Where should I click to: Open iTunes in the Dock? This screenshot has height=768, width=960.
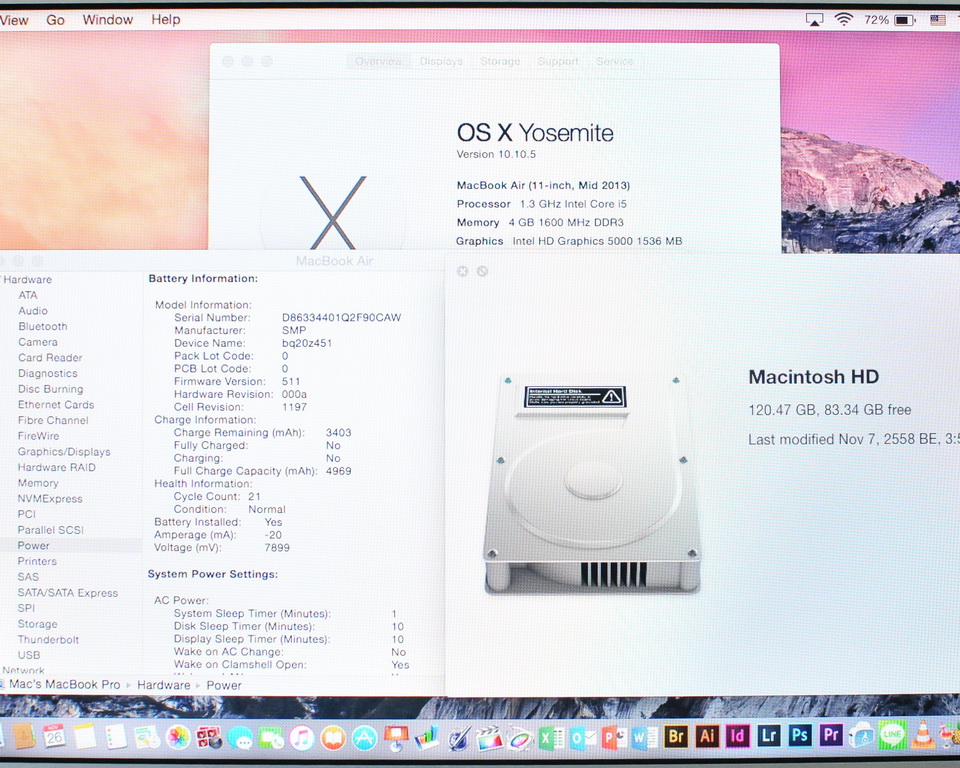tap(302, 737)
